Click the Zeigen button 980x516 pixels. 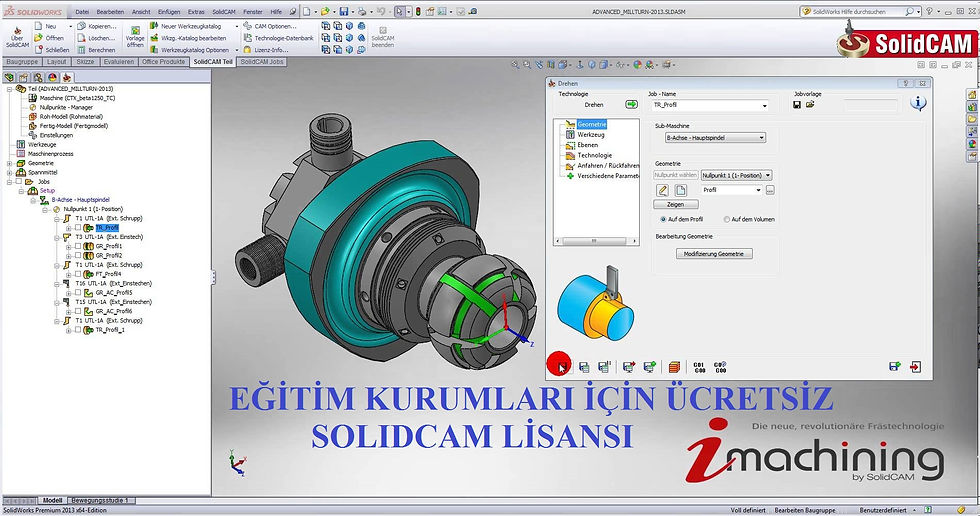(x=676, y=204)
